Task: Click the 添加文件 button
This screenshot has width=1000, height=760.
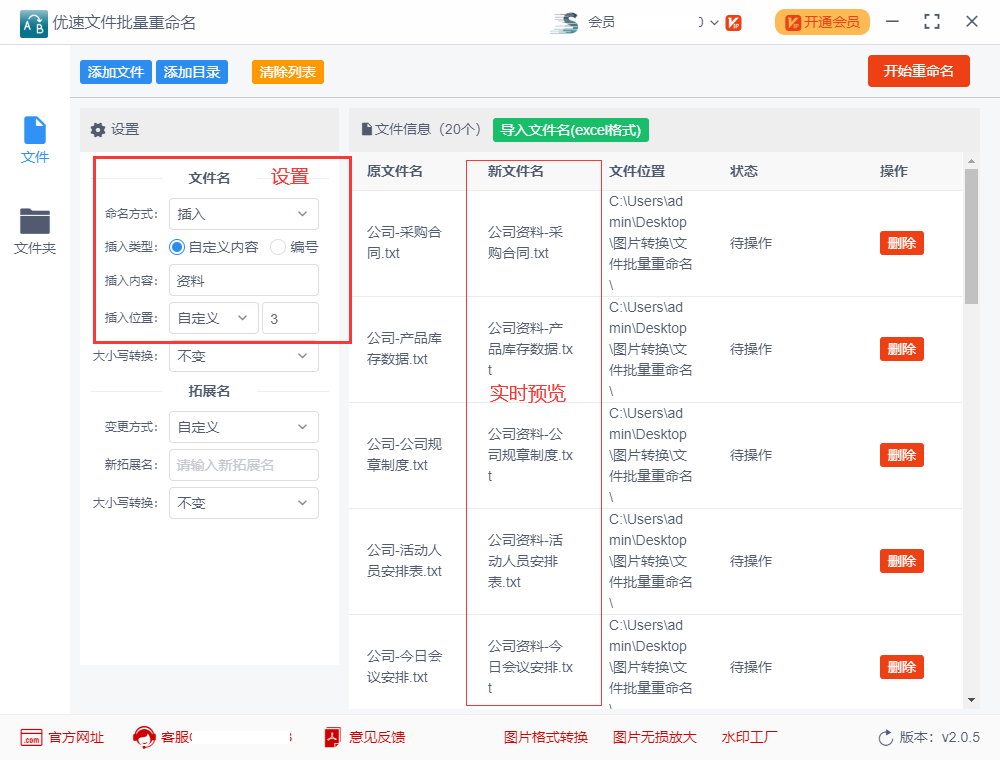Action: click(x=115, y=72)
